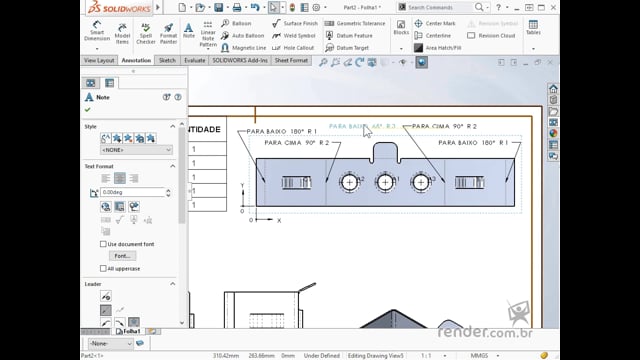Screen dimensions: 640x360
Task: Click the Hole Callout tool
Action: tap(293, 48)
